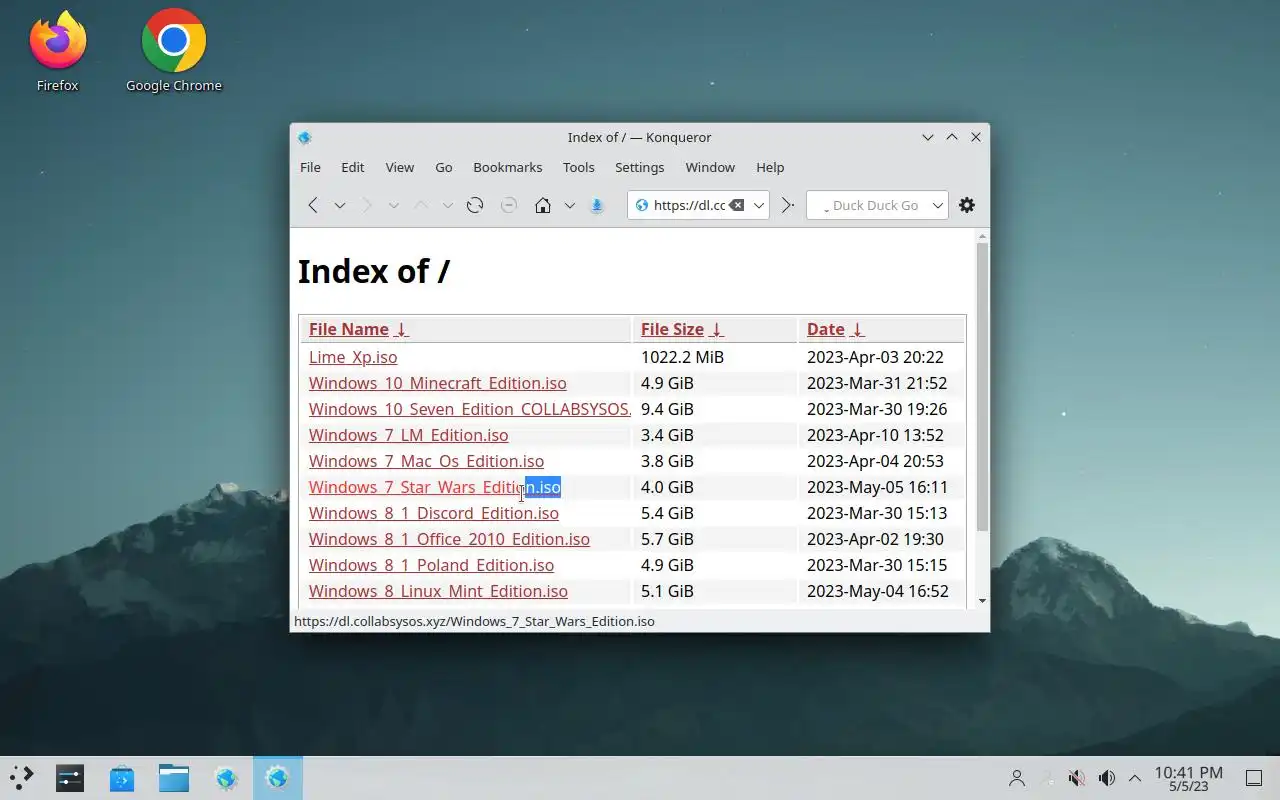Open Windows_10_Seven_Edition_COLLABSYSOS link

click(x=470, y=409)
